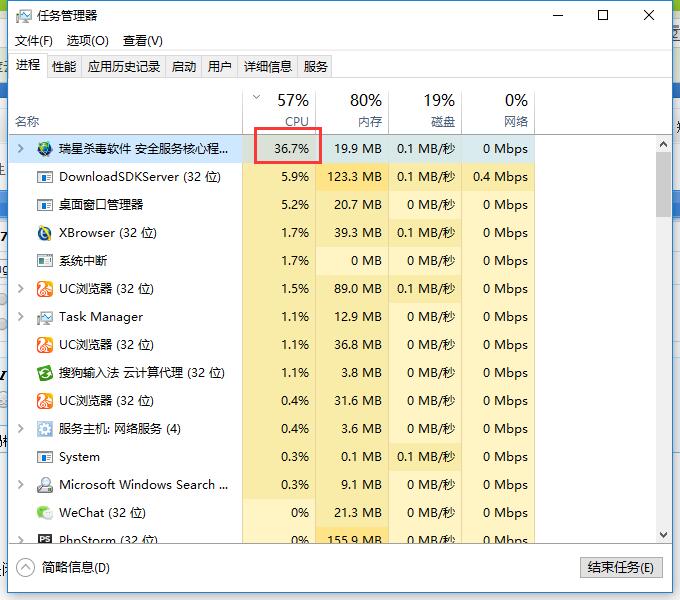Expand the 服务主机: 网络服务 group
The image size is (680, 600).
pyautogui.click(x=20, y=429)
